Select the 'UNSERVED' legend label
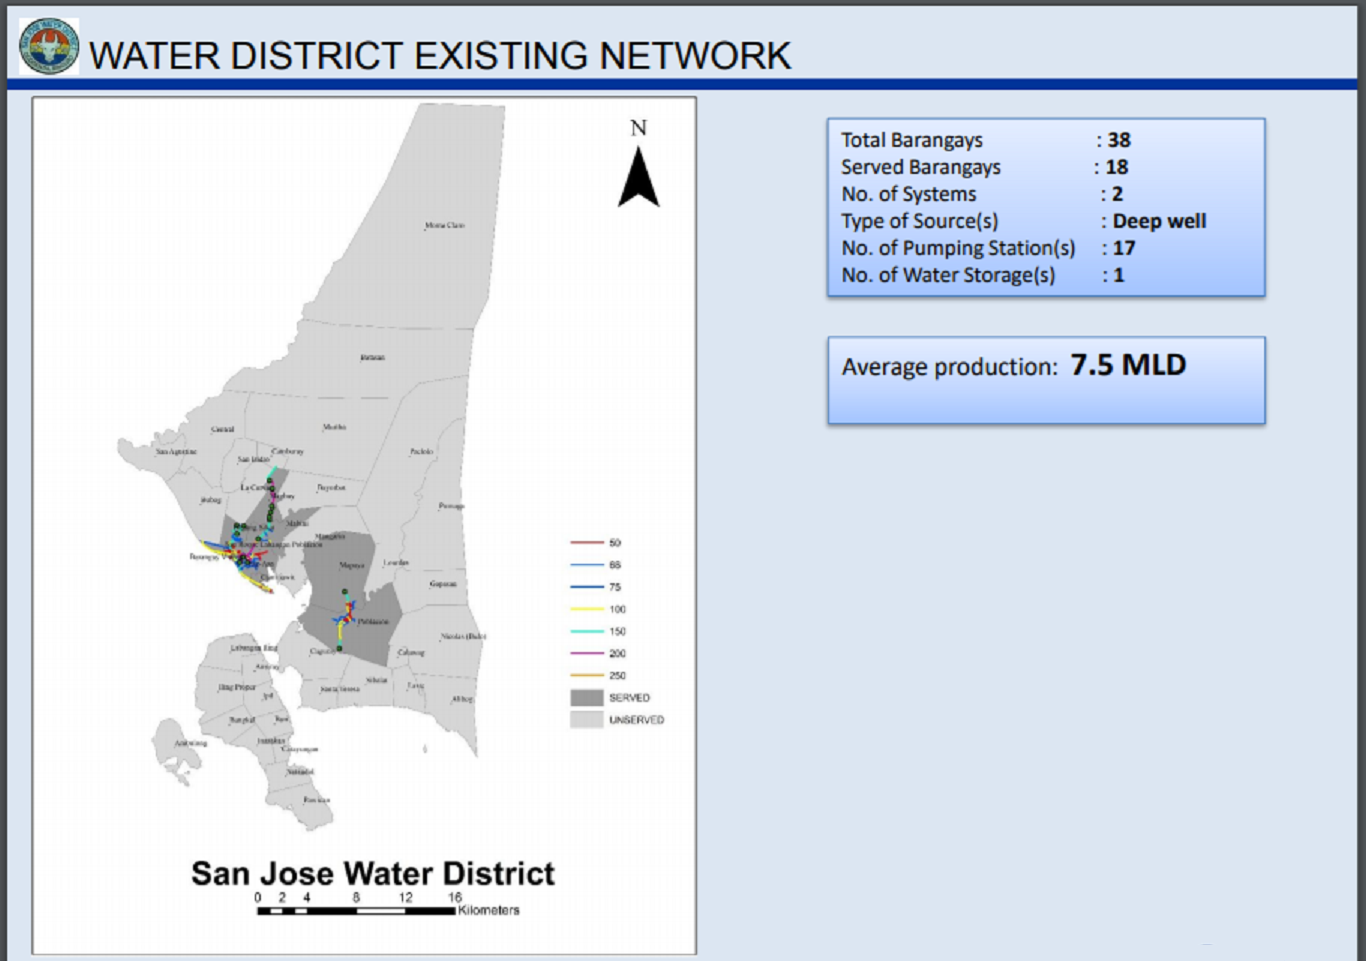The height and width of the screenshot is (961, 1366). tap(636, 720)
